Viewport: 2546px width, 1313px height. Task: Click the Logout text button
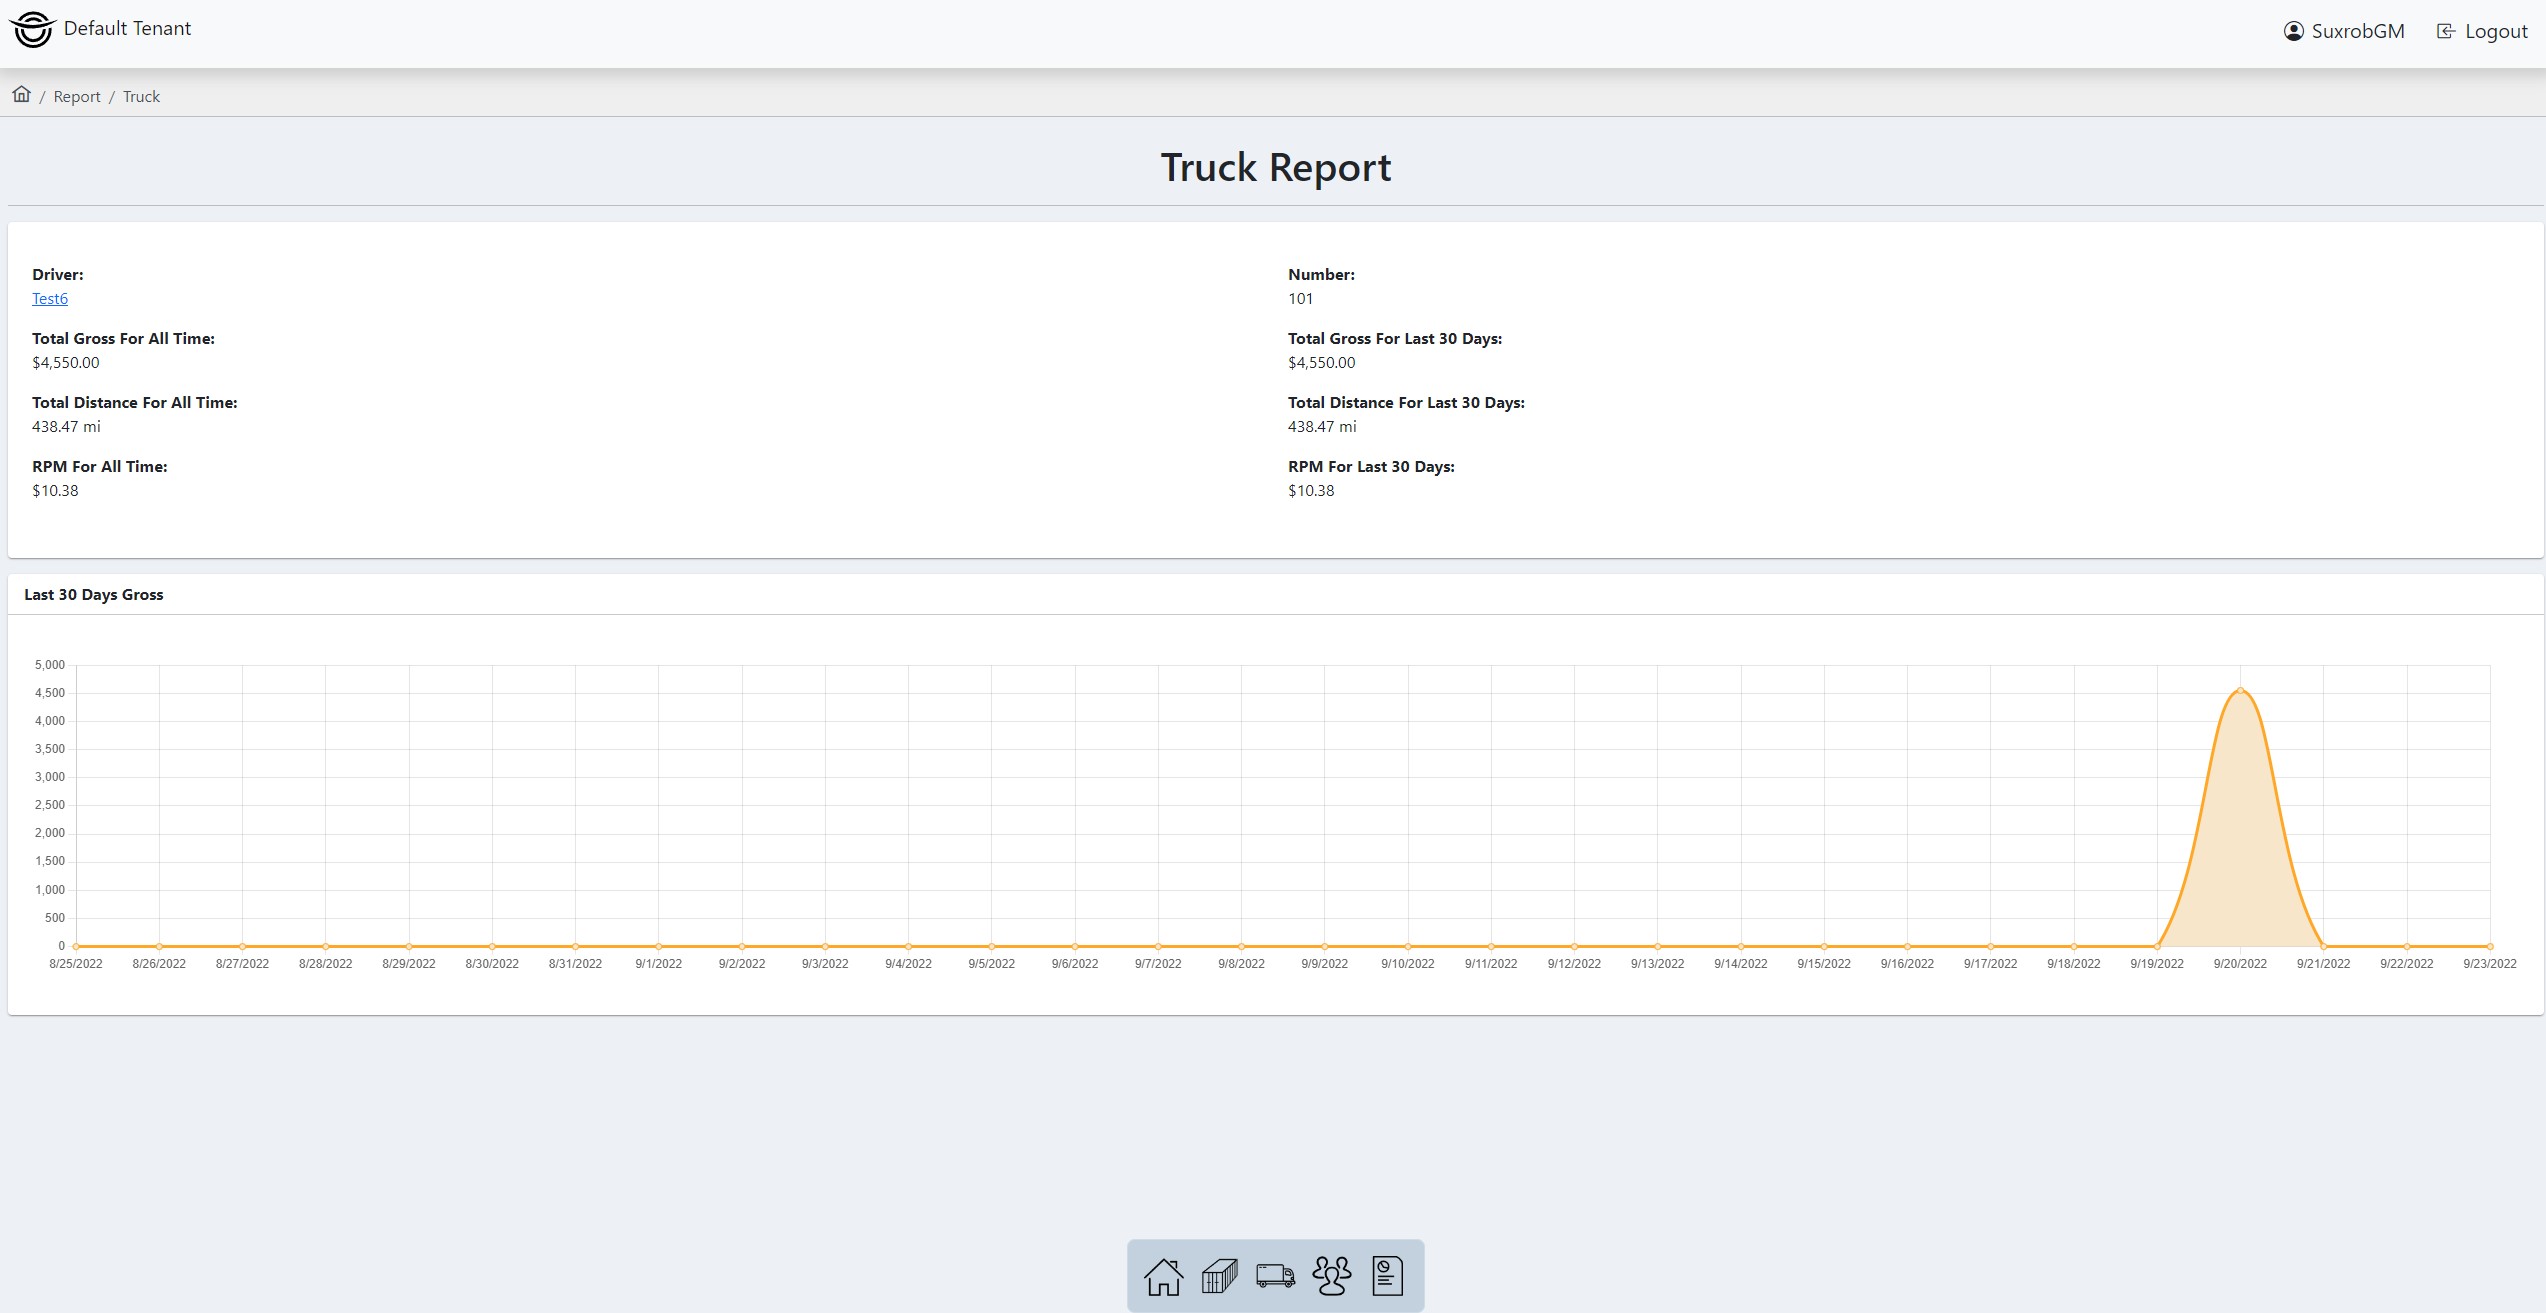pos(2496,31)
